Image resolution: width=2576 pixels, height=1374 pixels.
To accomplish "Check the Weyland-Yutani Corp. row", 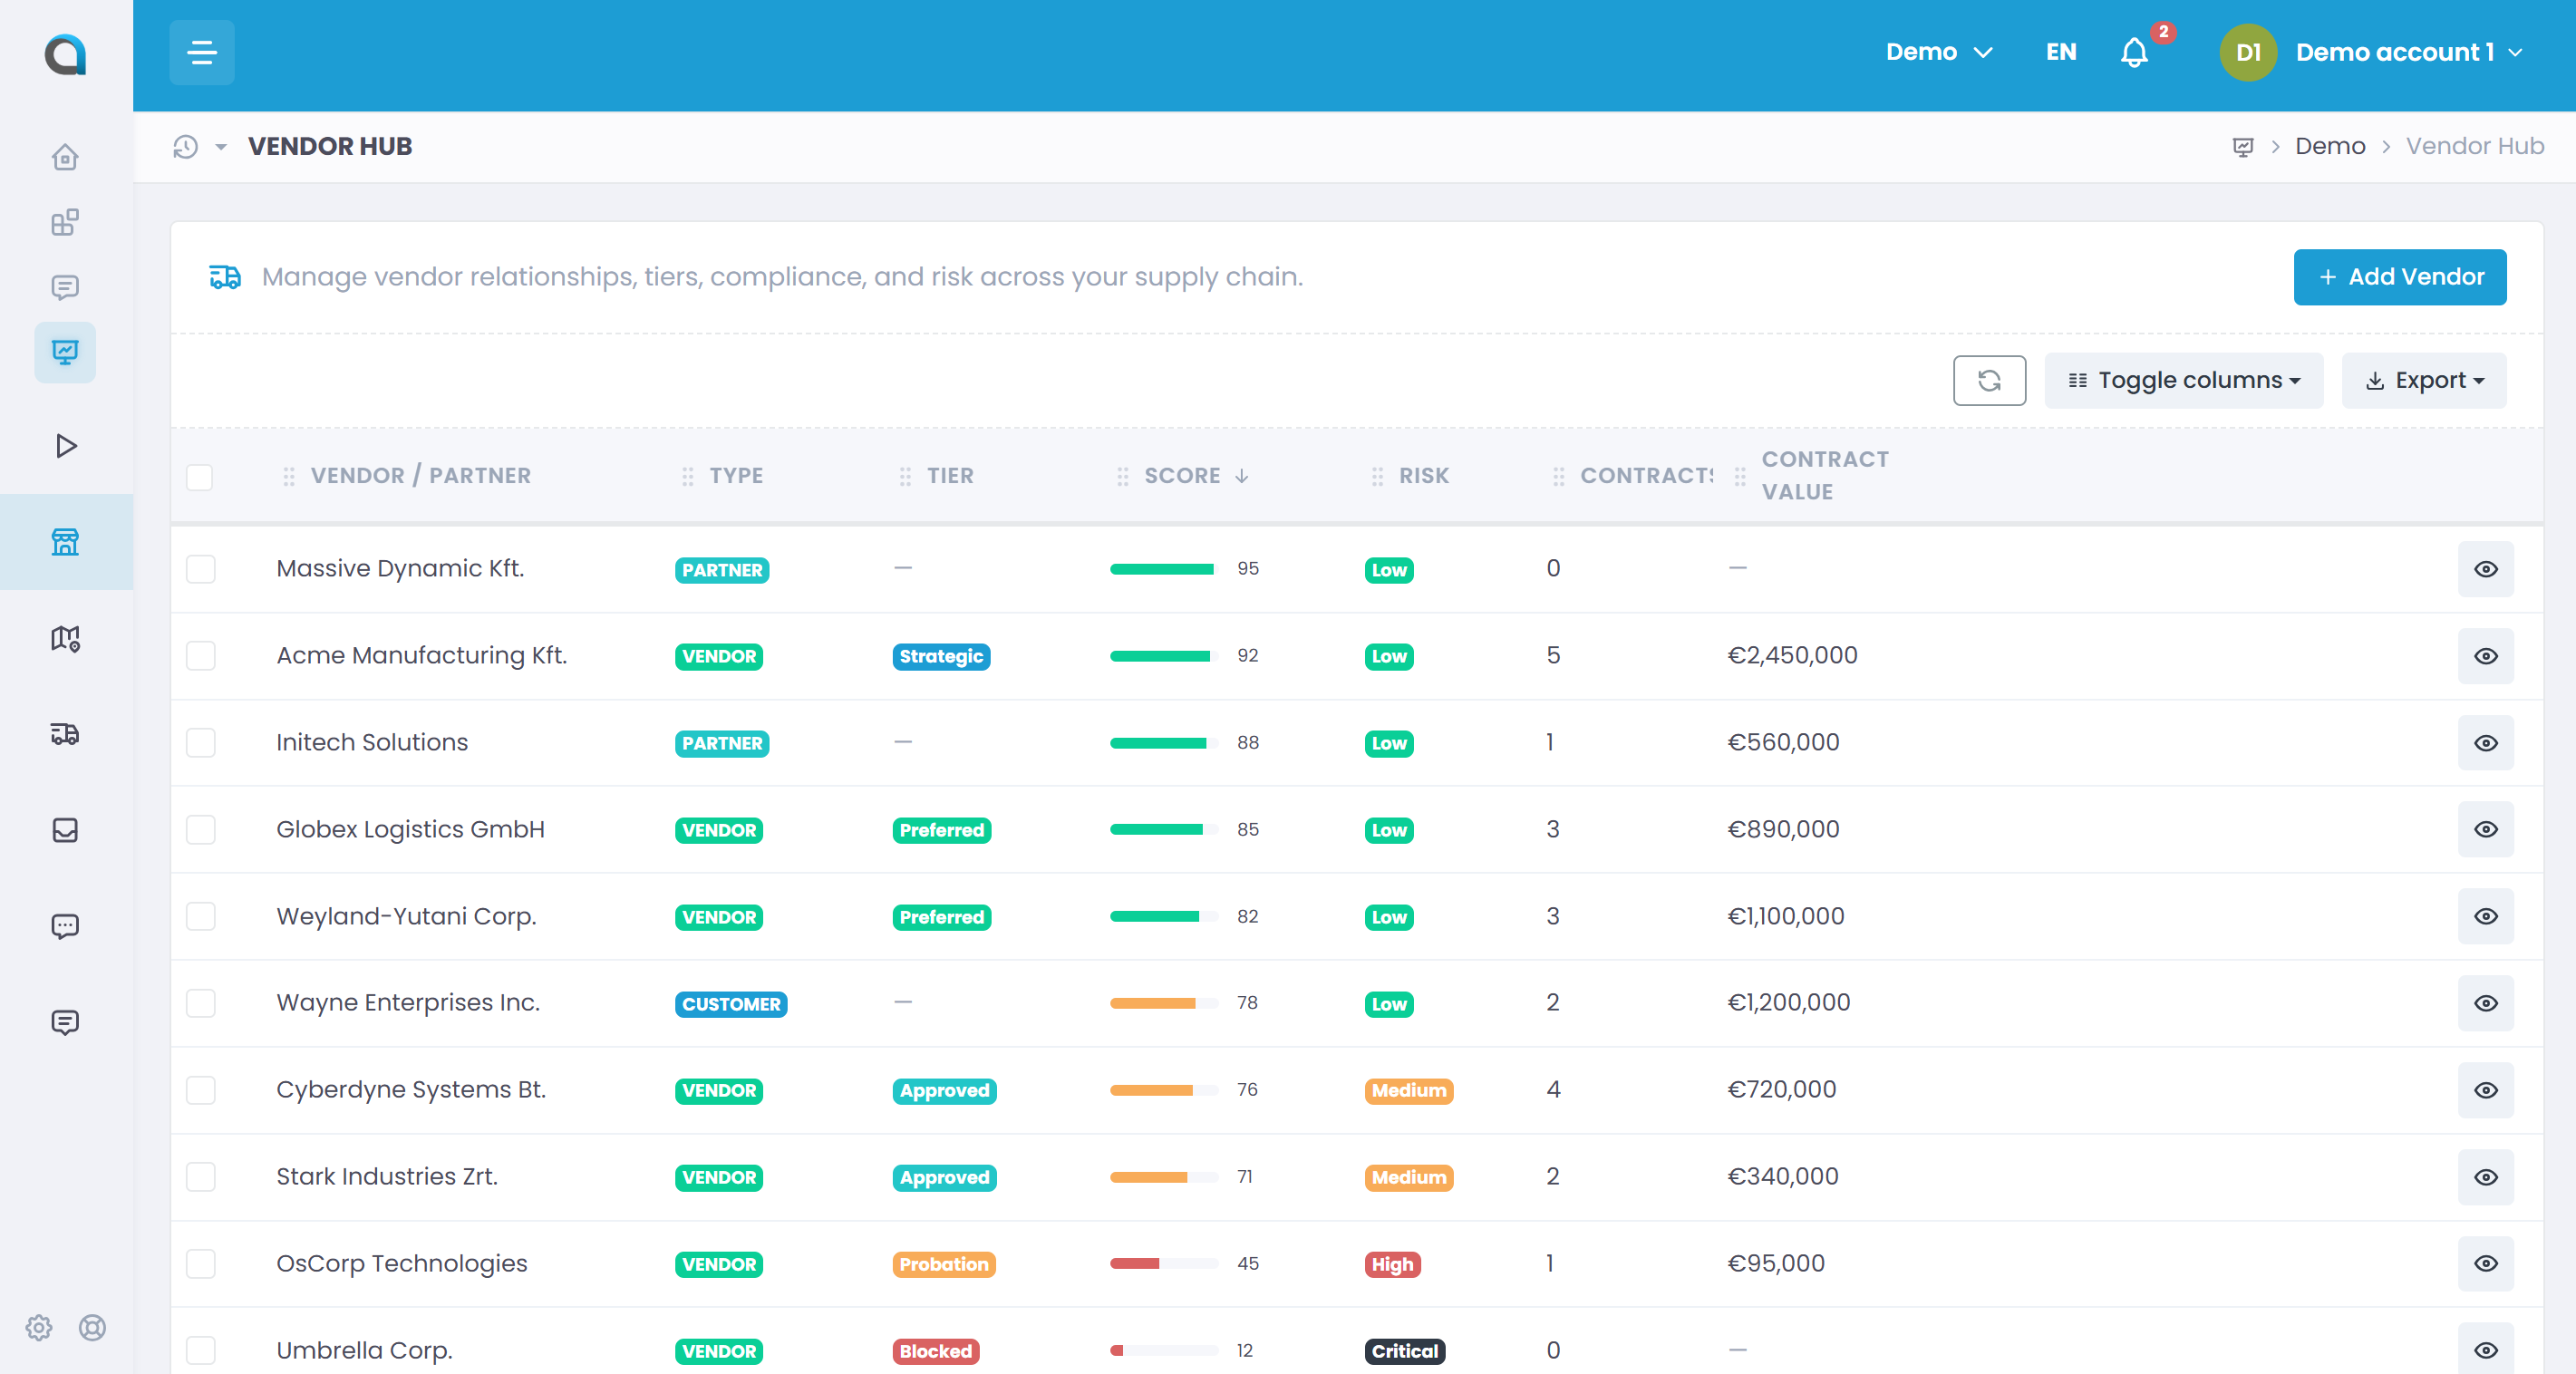I will [200, 916].
